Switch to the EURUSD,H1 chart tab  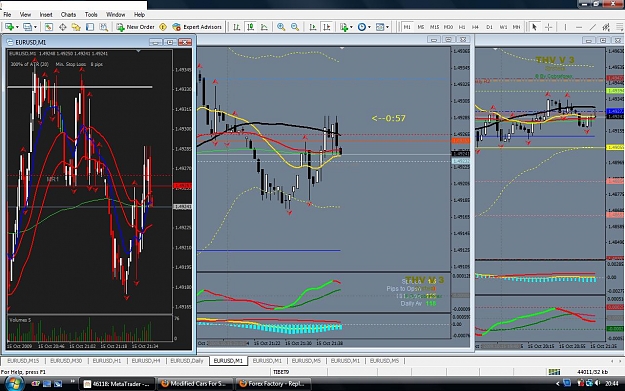pos(107,361)
